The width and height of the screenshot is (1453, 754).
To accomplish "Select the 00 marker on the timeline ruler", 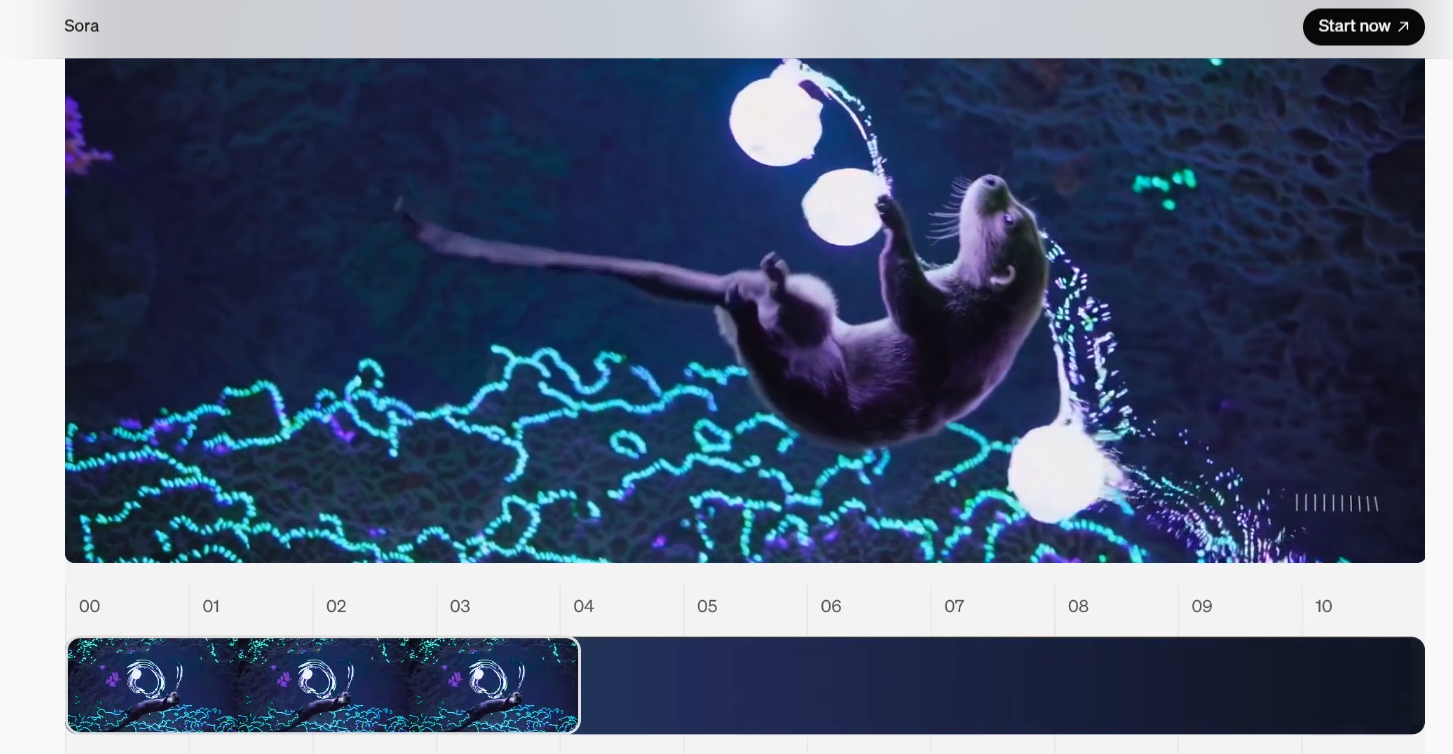I will point(88,606).
